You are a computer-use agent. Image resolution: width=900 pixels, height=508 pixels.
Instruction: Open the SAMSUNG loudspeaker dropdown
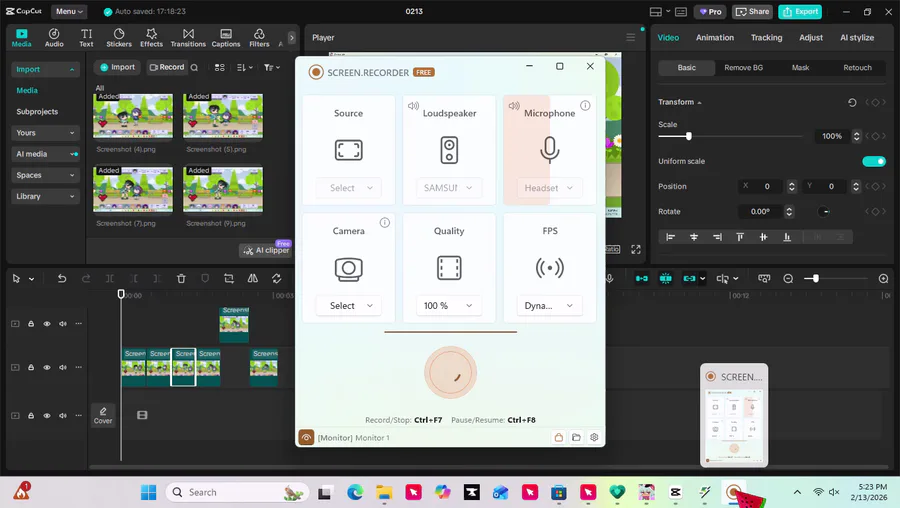coord(449,188)
